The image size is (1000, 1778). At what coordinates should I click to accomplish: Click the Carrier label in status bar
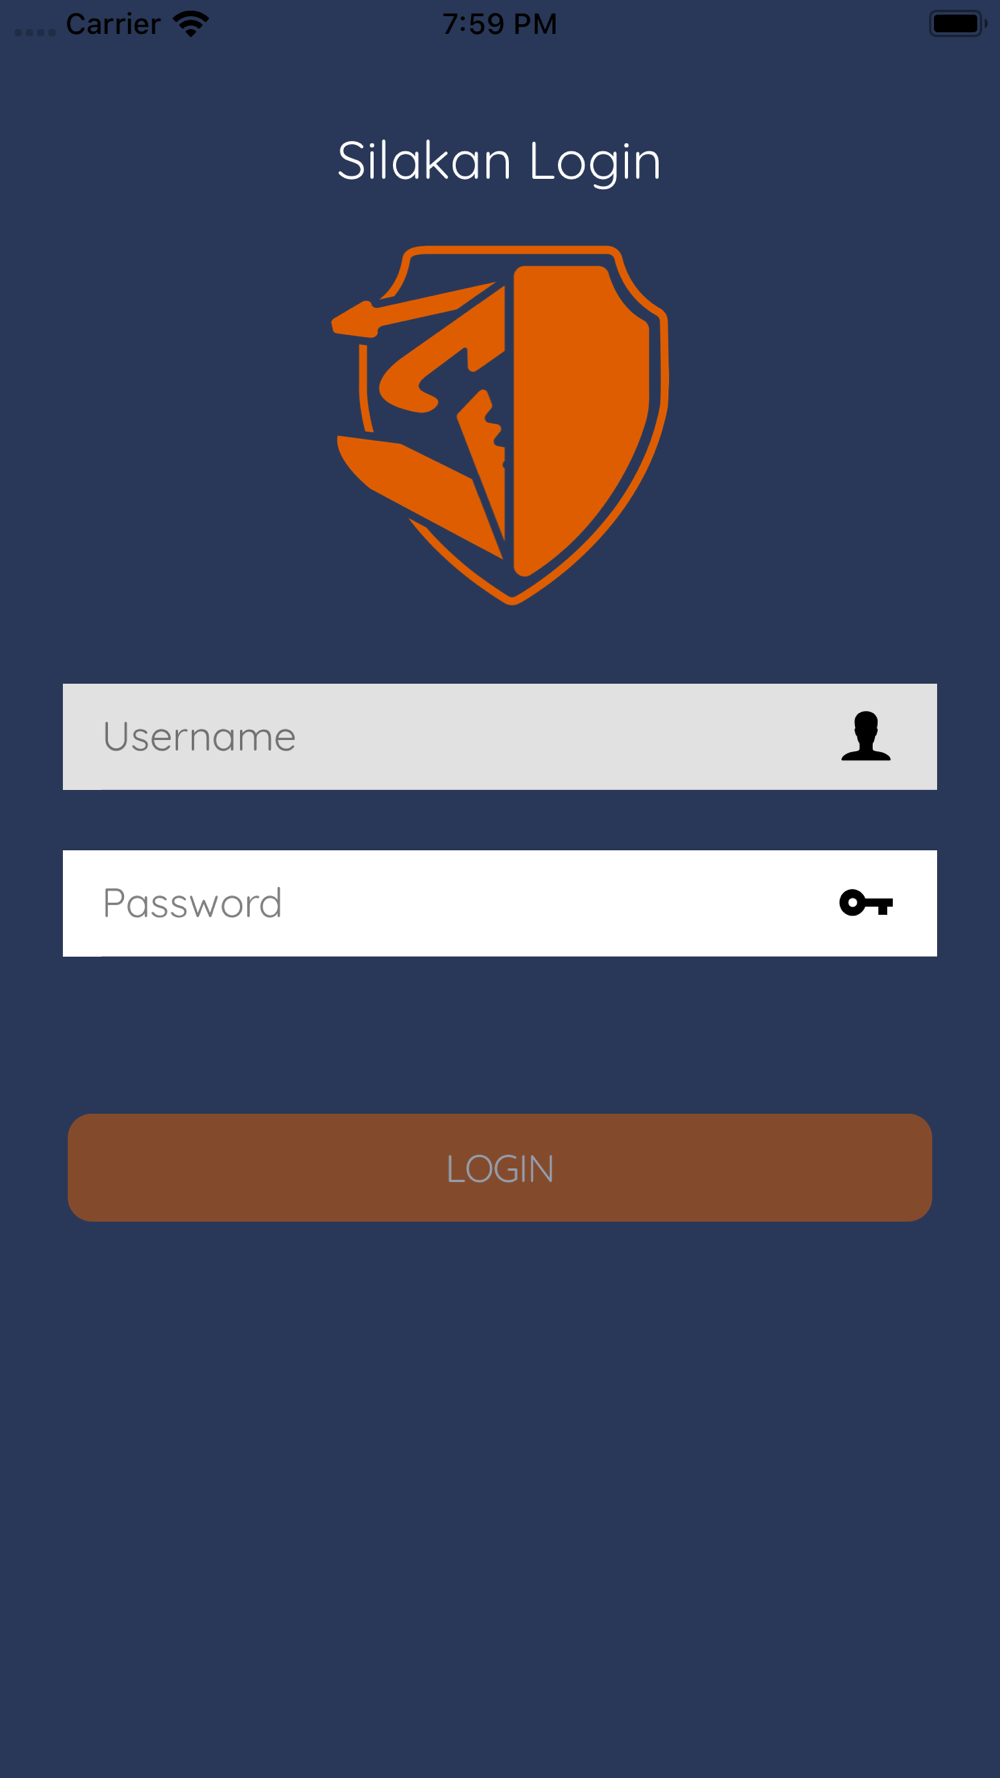(113, 23)
